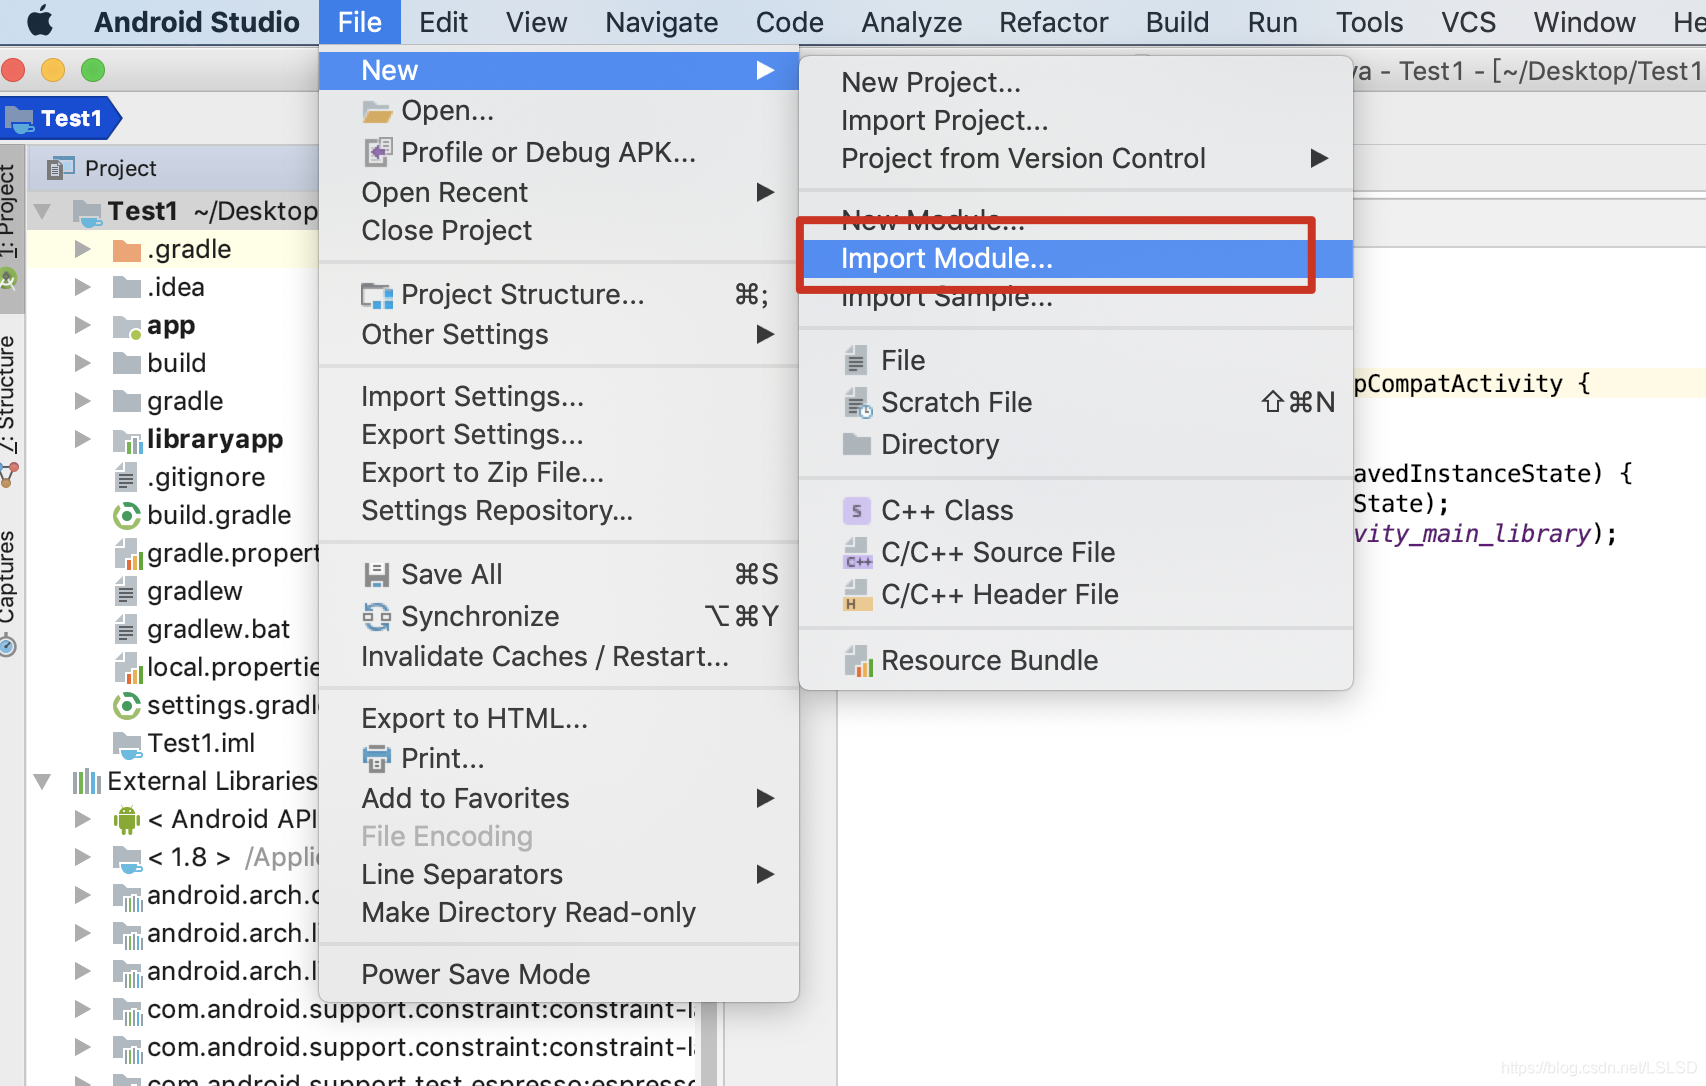Expand the .gradle folder

pos(83,249)
